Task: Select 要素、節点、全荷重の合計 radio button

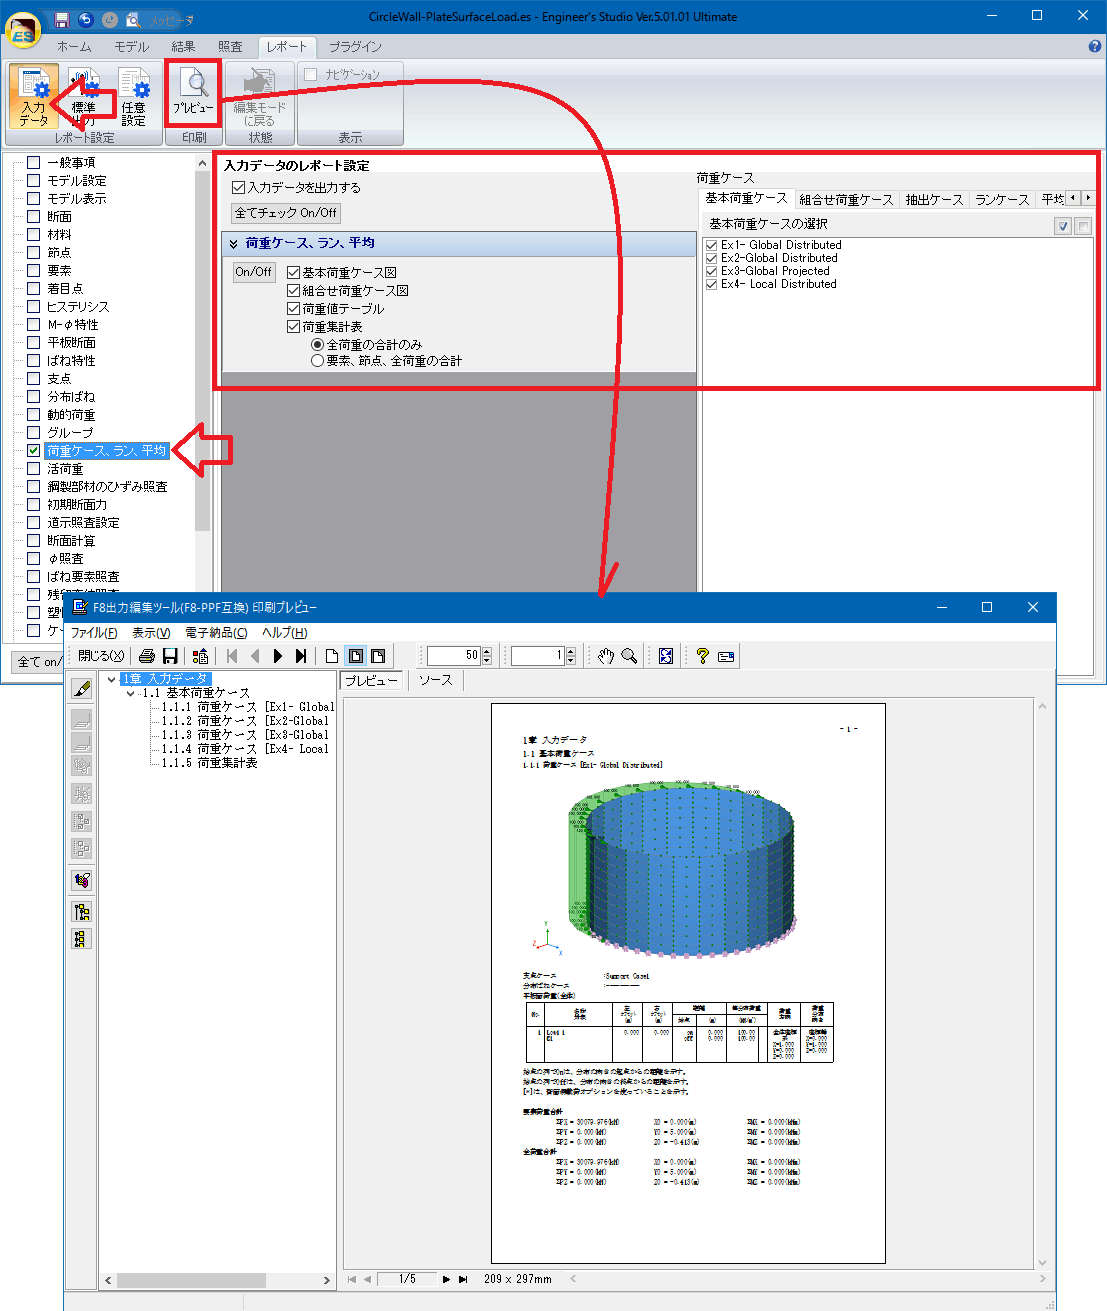Action: tap(318, 361)
